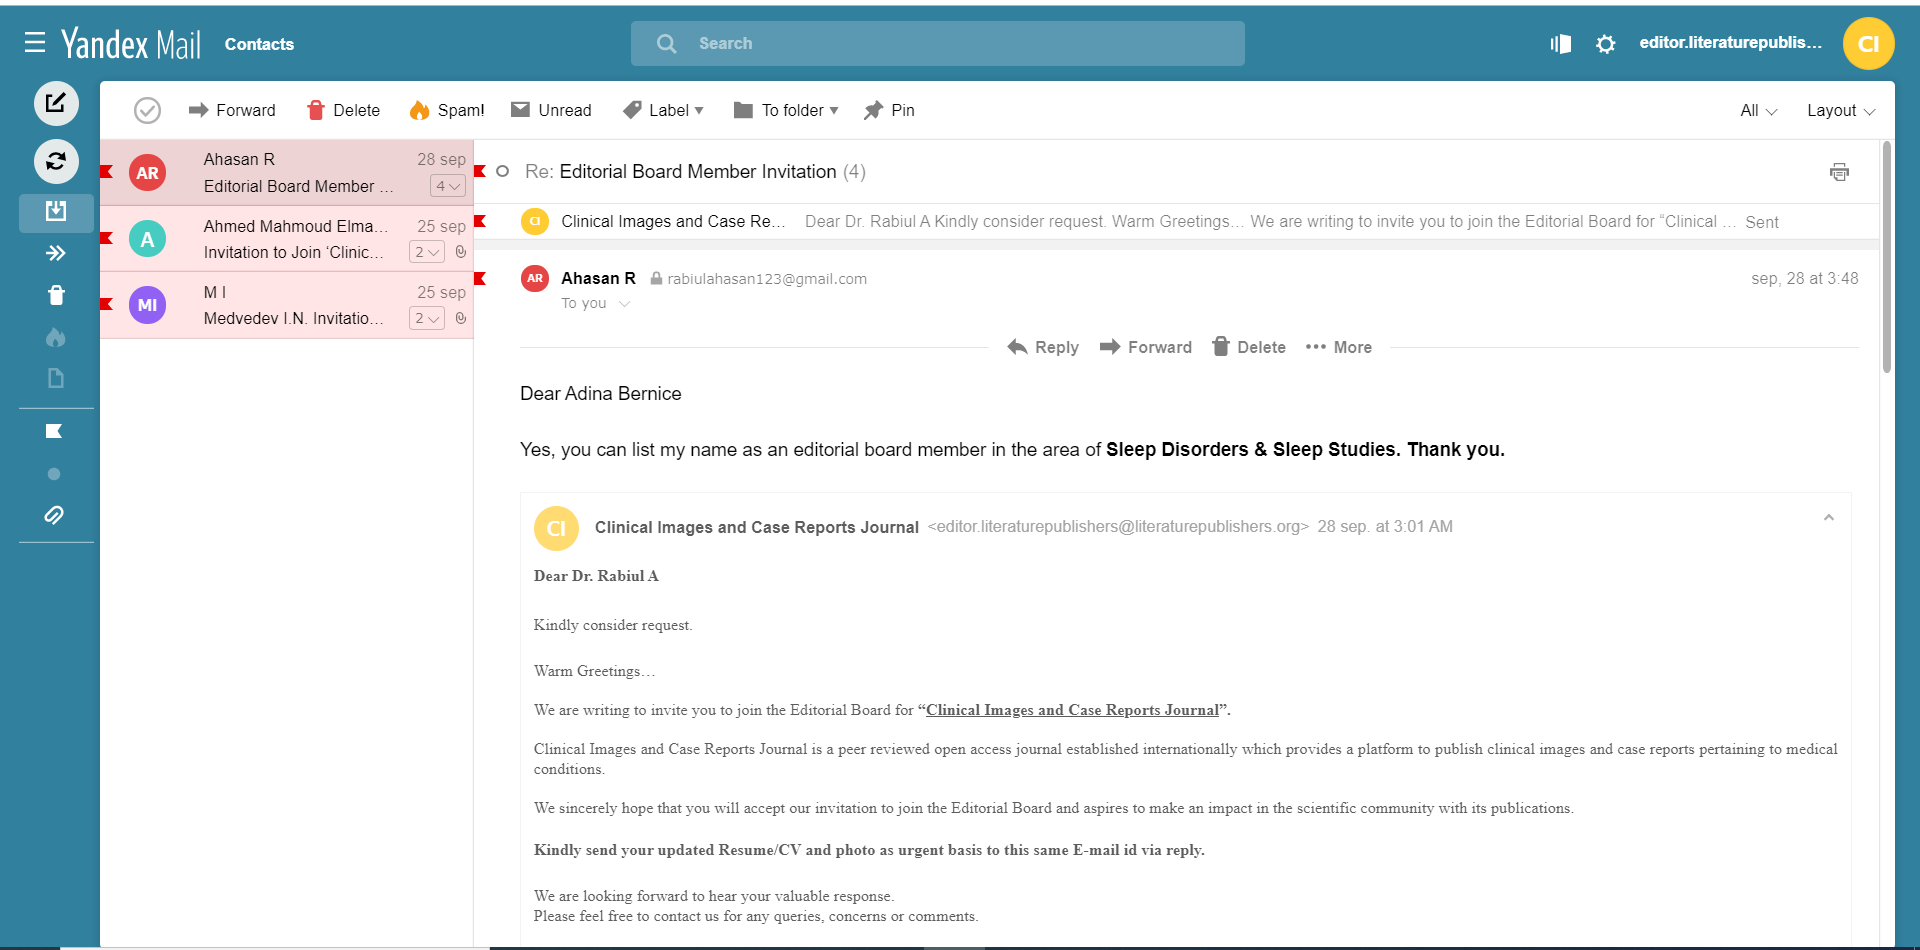Click Reply in the message actions

pos(1043,347)
